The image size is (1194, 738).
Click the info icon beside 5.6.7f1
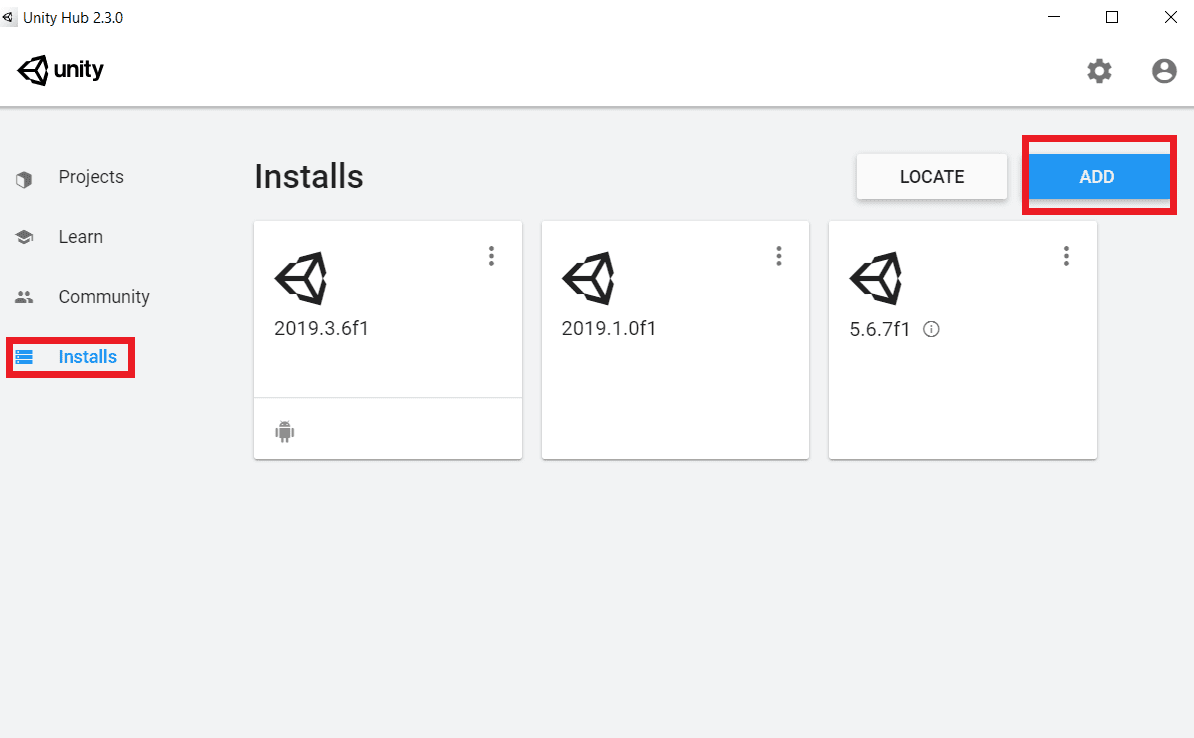pos(931,329)
